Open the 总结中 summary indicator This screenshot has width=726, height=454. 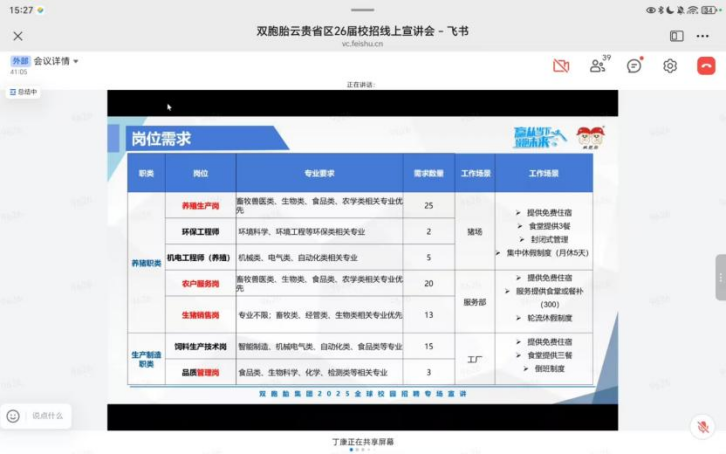pyautogui.click(x=22, y=92)
